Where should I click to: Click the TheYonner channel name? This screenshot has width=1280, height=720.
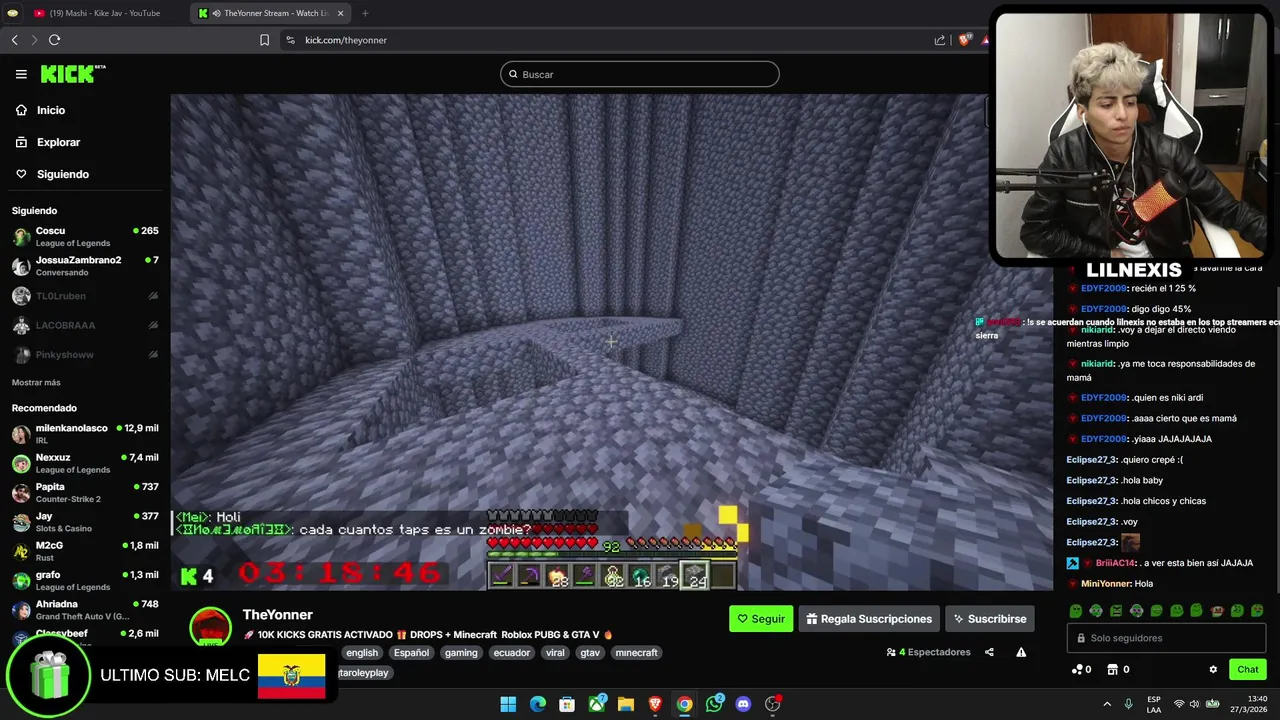coord(278,615)
